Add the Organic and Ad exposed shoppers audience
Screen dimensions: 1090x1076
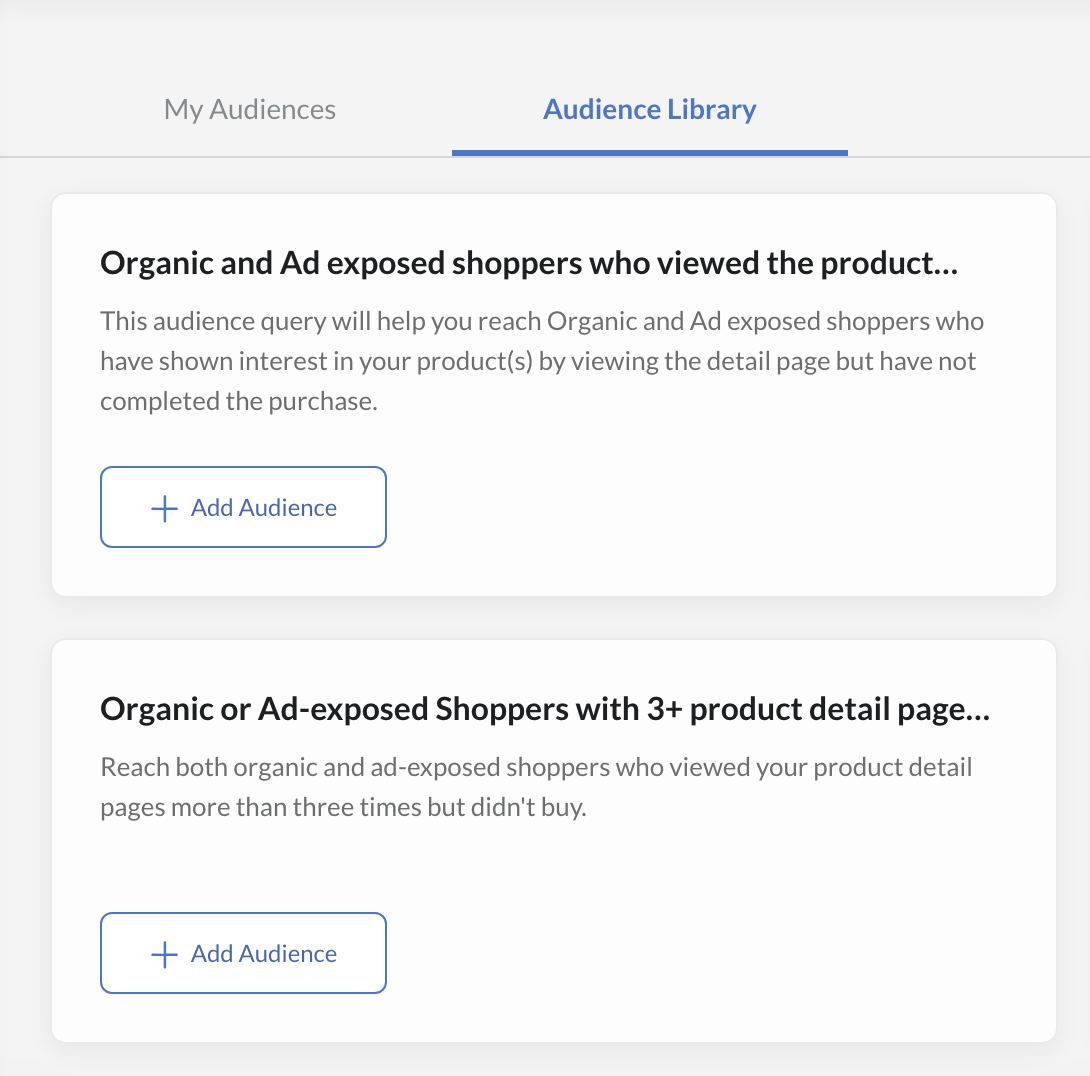point(243,507)
